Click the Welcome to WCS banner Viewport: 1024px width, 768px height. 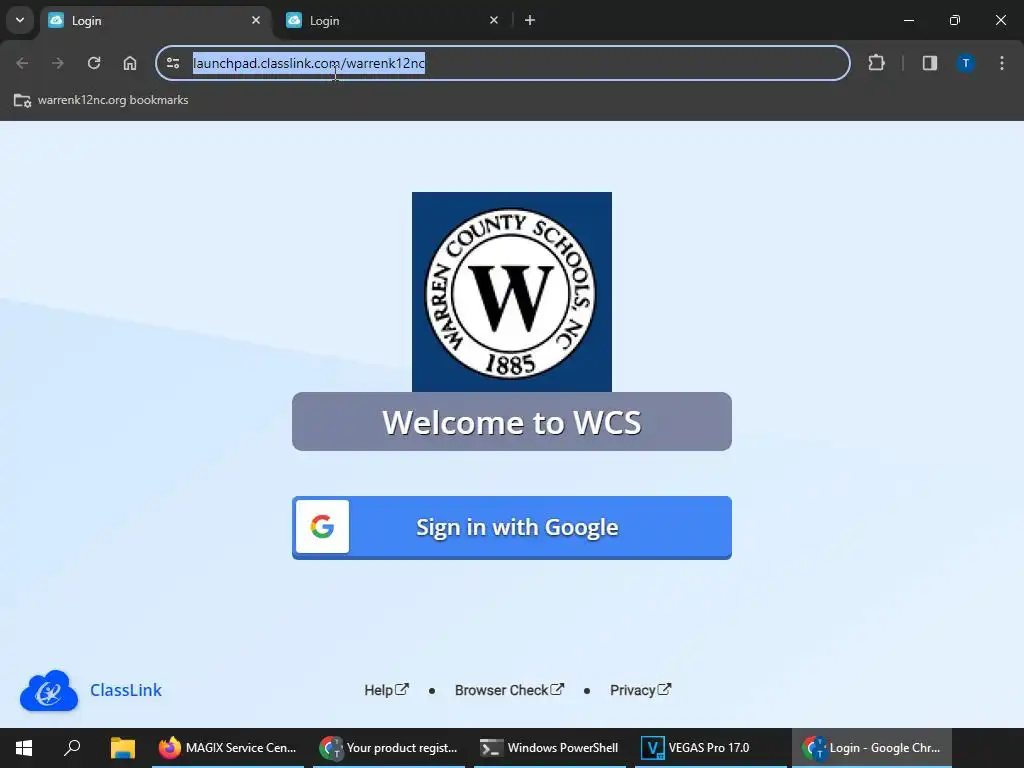coord(511,421)
